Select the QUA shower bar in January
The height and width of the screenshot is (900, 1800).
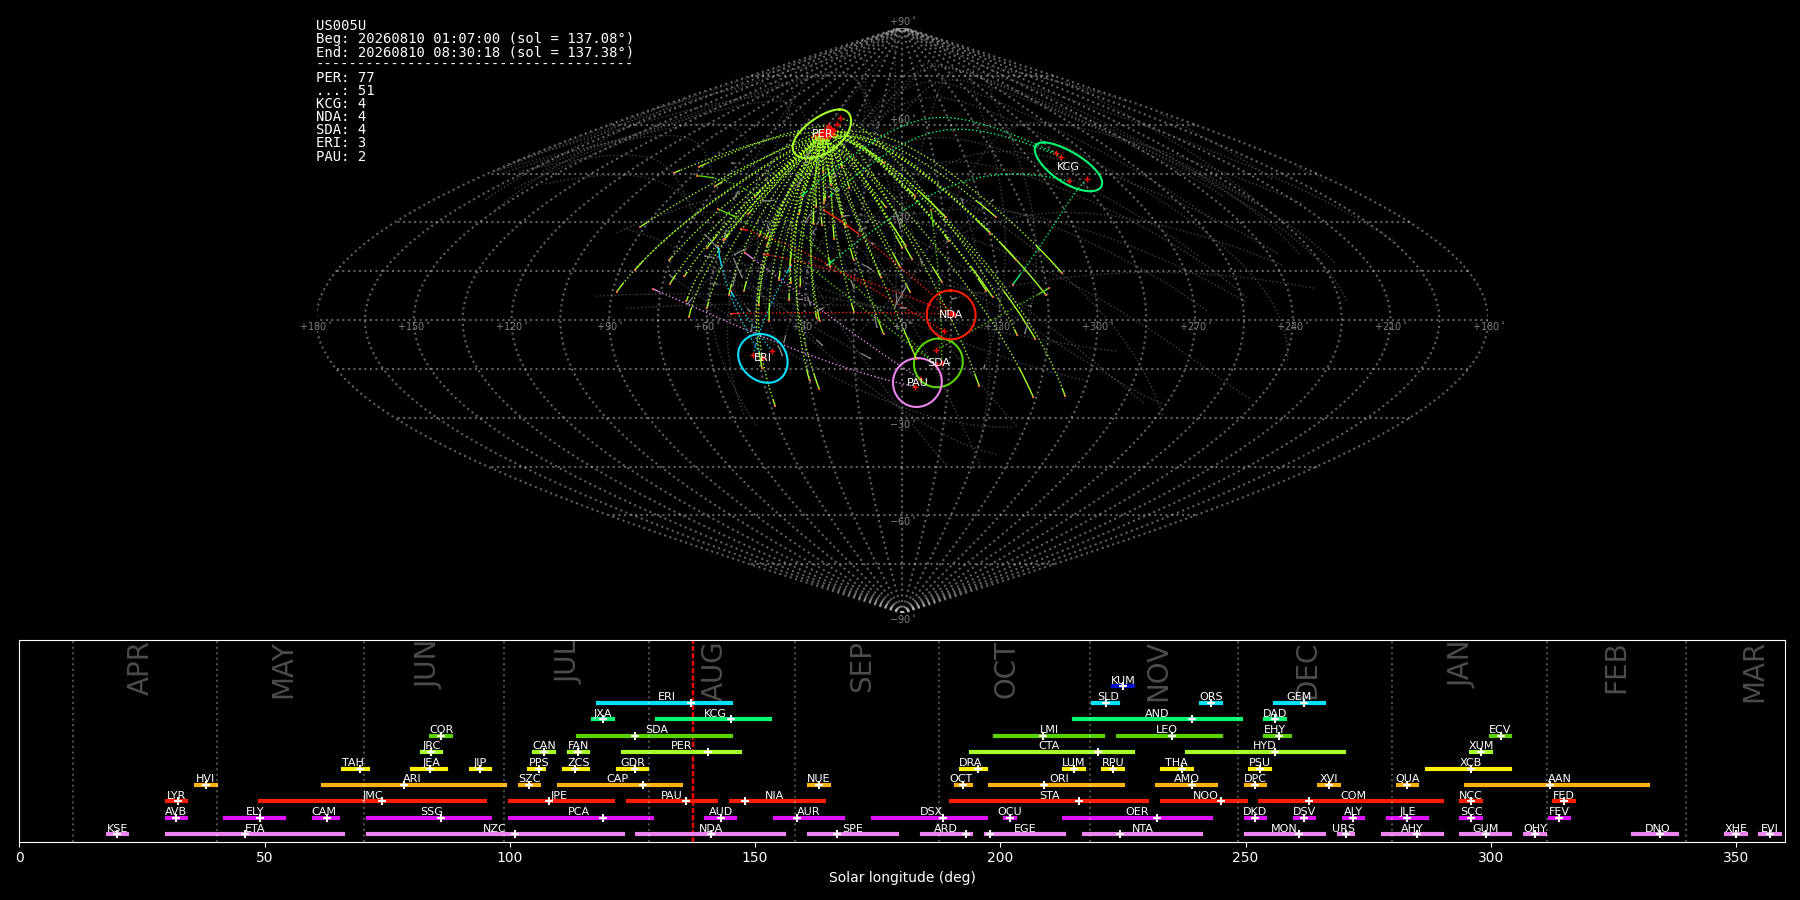click(1407, 785)
